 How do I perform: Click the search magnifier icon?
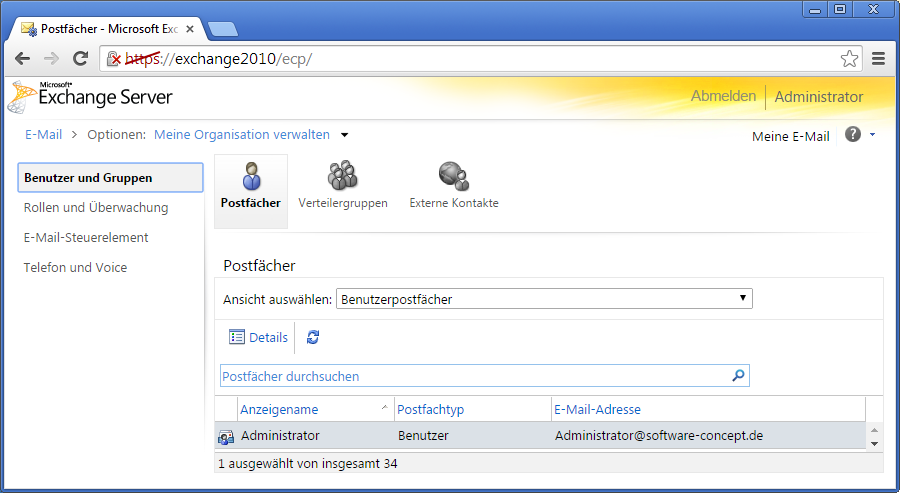pos(738,376)
